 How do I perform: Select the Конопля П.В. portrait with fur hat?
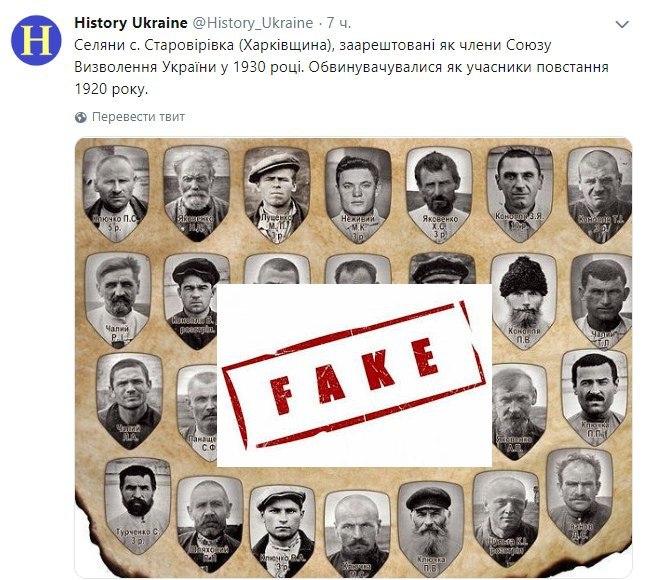[524, 301]
